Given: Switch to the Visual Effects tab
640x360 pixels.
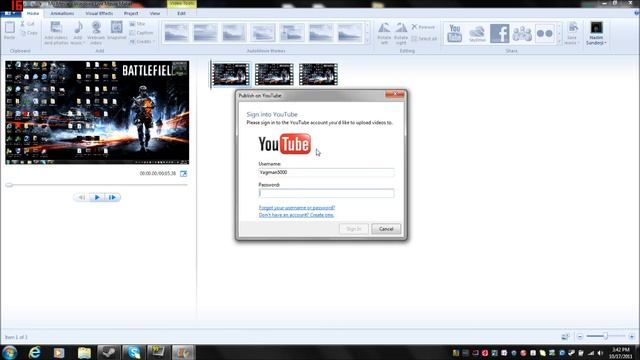Looking at the screenshot, I should coord(99,13).
